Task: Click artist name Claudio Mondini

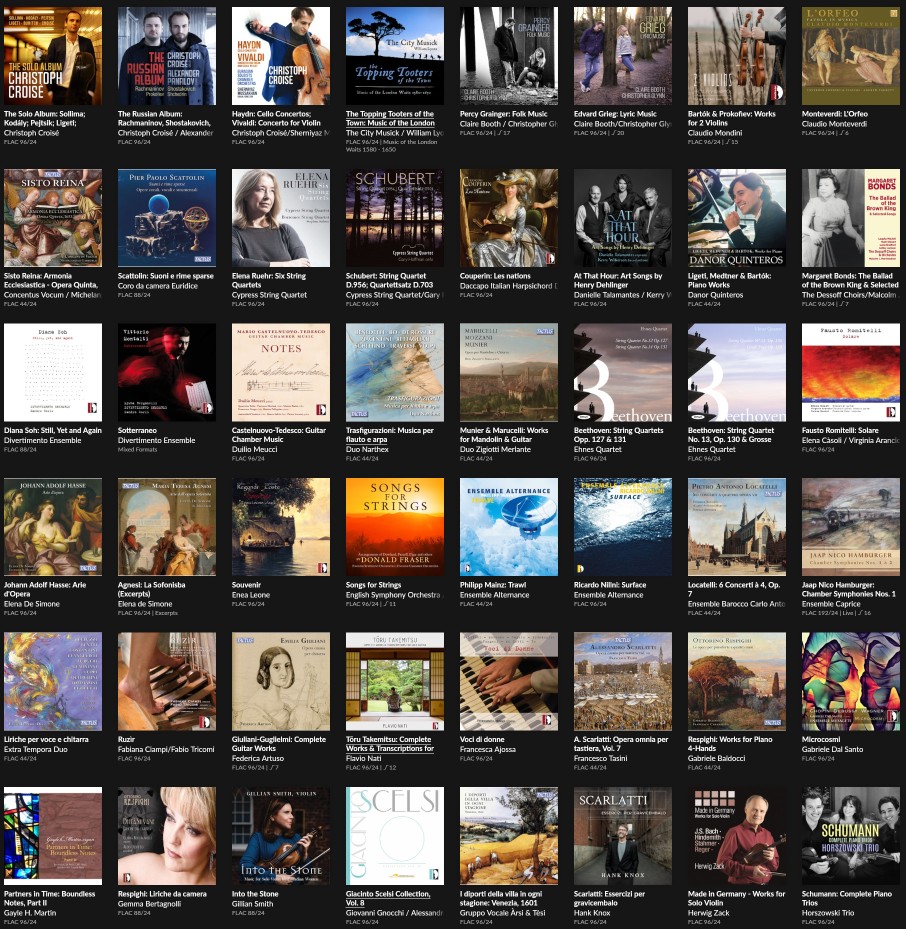Action: [x=715, y=133]
